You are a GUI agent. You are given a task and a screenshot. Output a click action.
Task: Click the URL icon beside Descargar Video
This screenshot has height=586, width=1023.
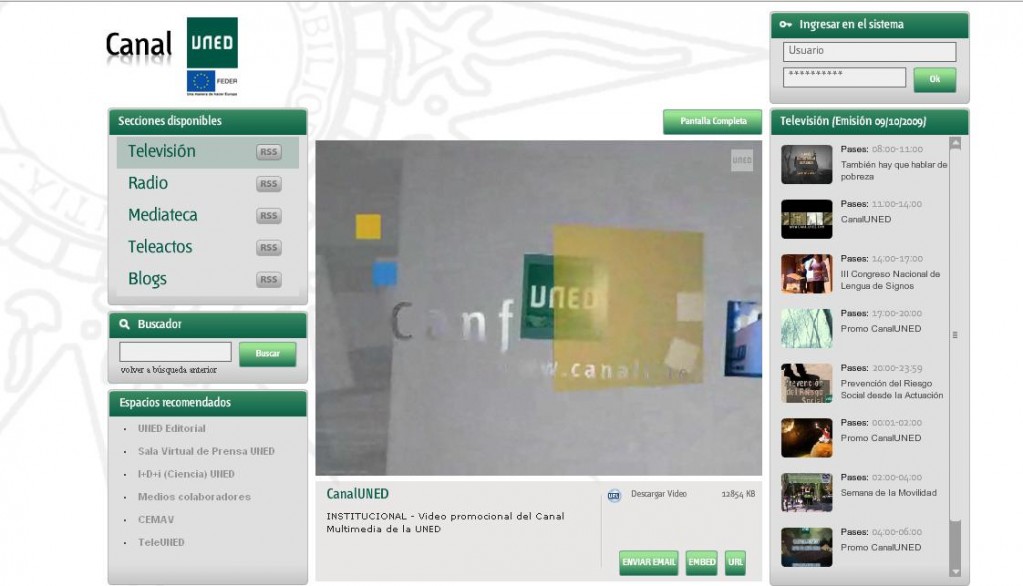[x=614, y=495]
